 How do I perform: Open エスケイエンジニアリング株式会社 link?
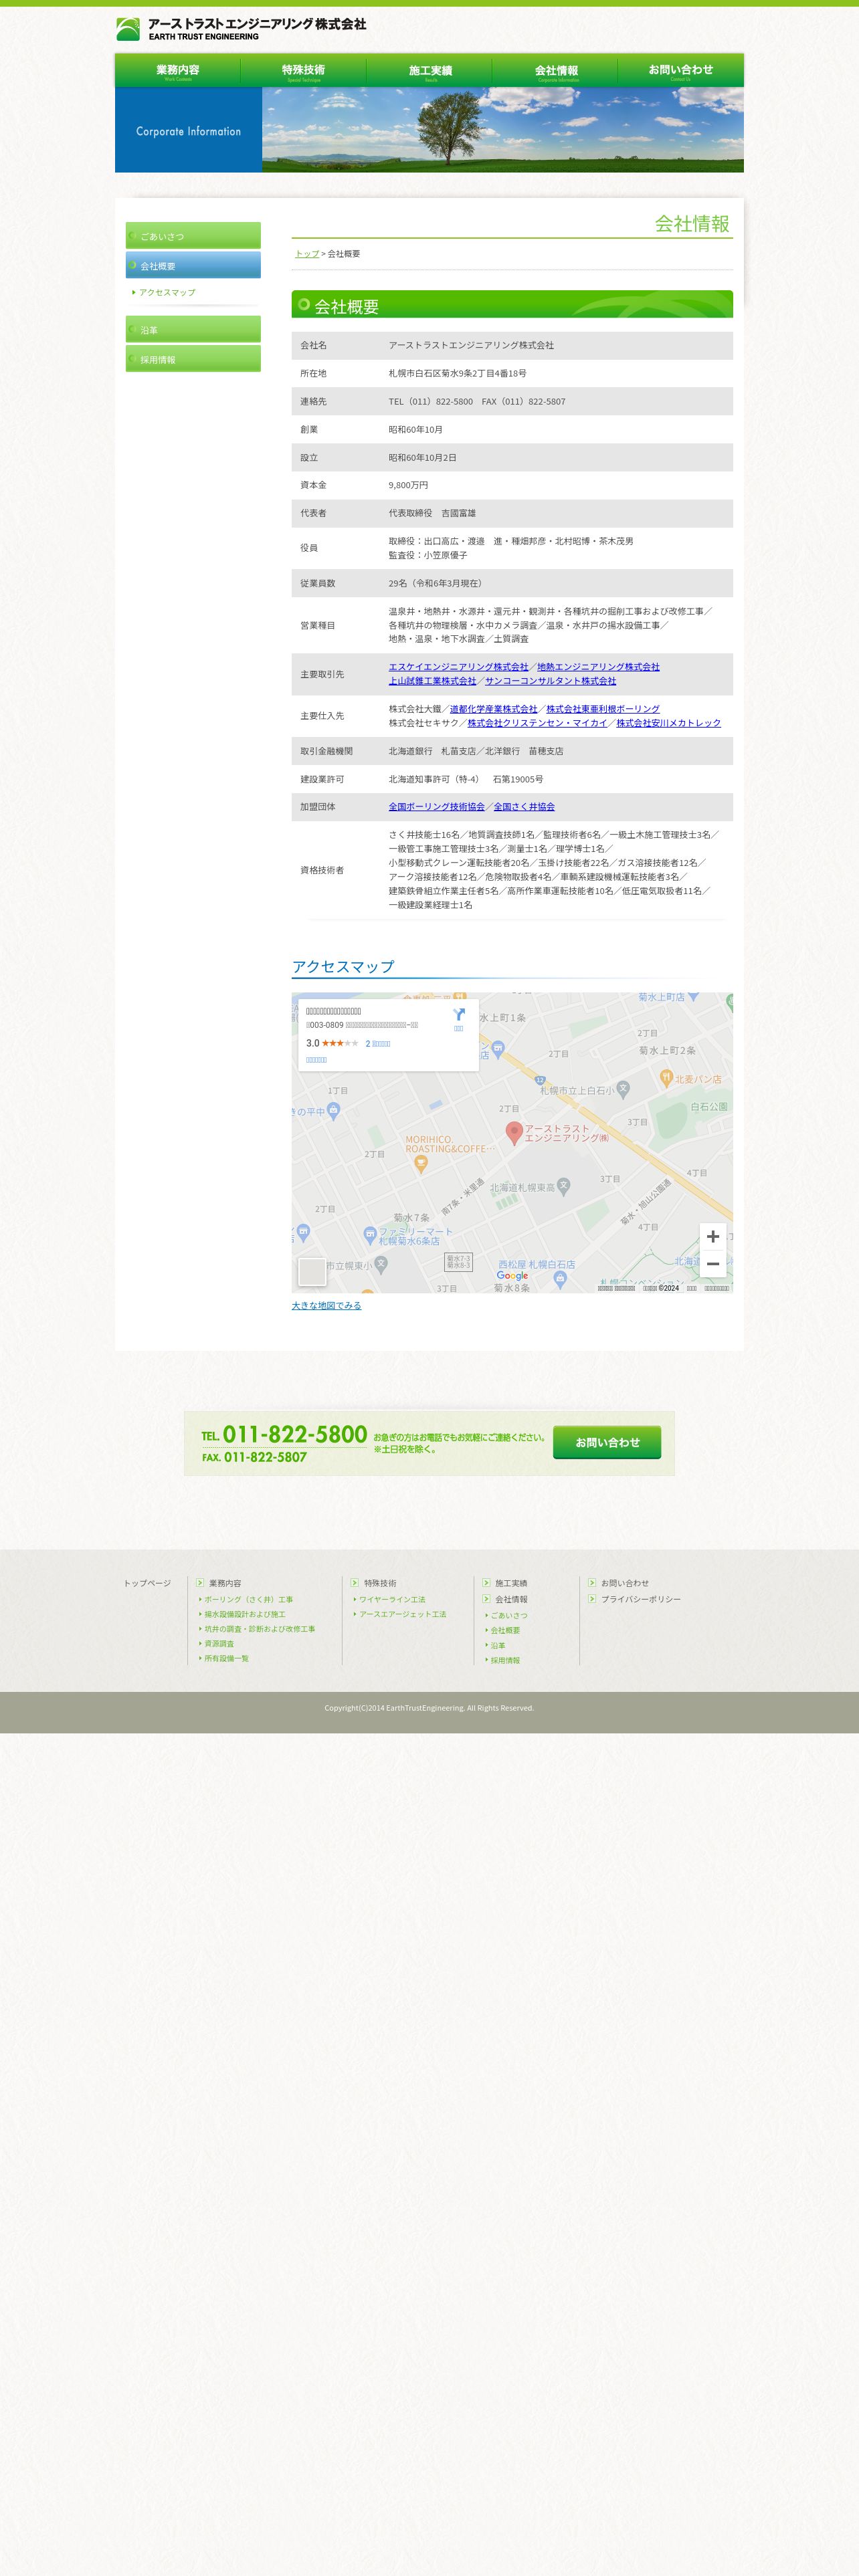pos(458,667)
